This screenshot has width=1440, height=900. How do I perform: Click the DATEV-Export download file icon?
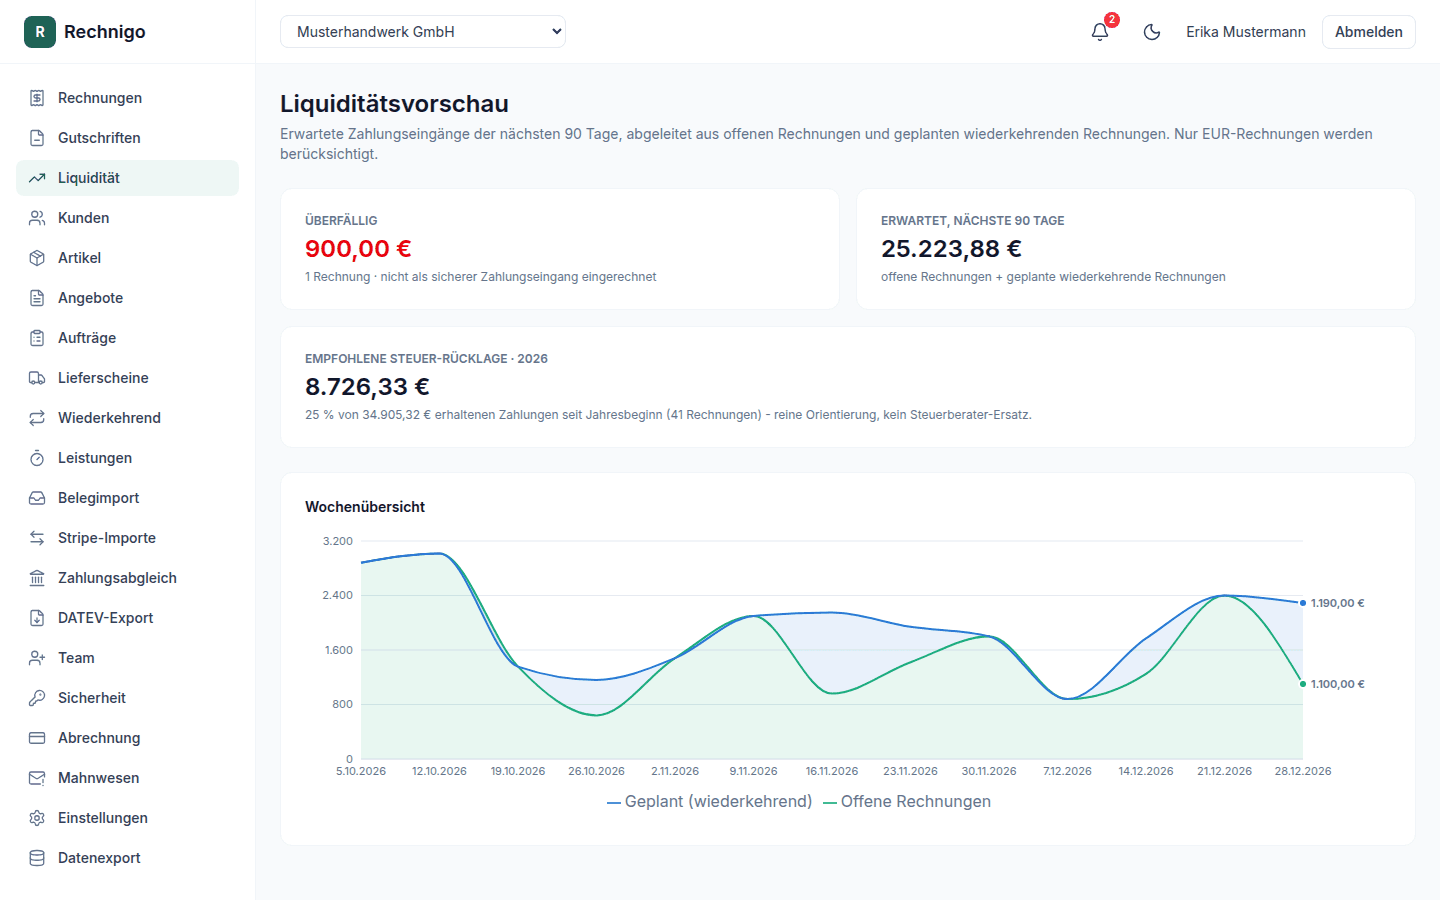[37, 618]
